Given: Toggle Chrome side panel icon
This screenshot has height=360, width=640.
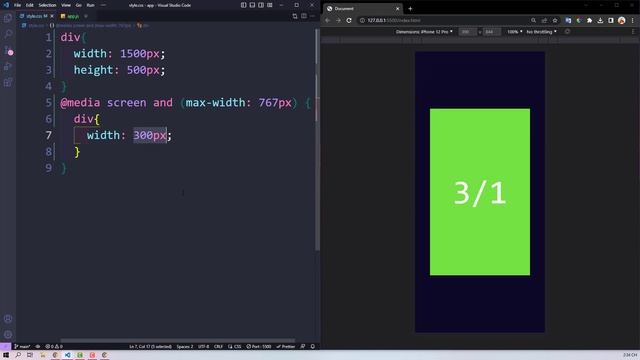Looking at the screenshot, I should (611, 20).
